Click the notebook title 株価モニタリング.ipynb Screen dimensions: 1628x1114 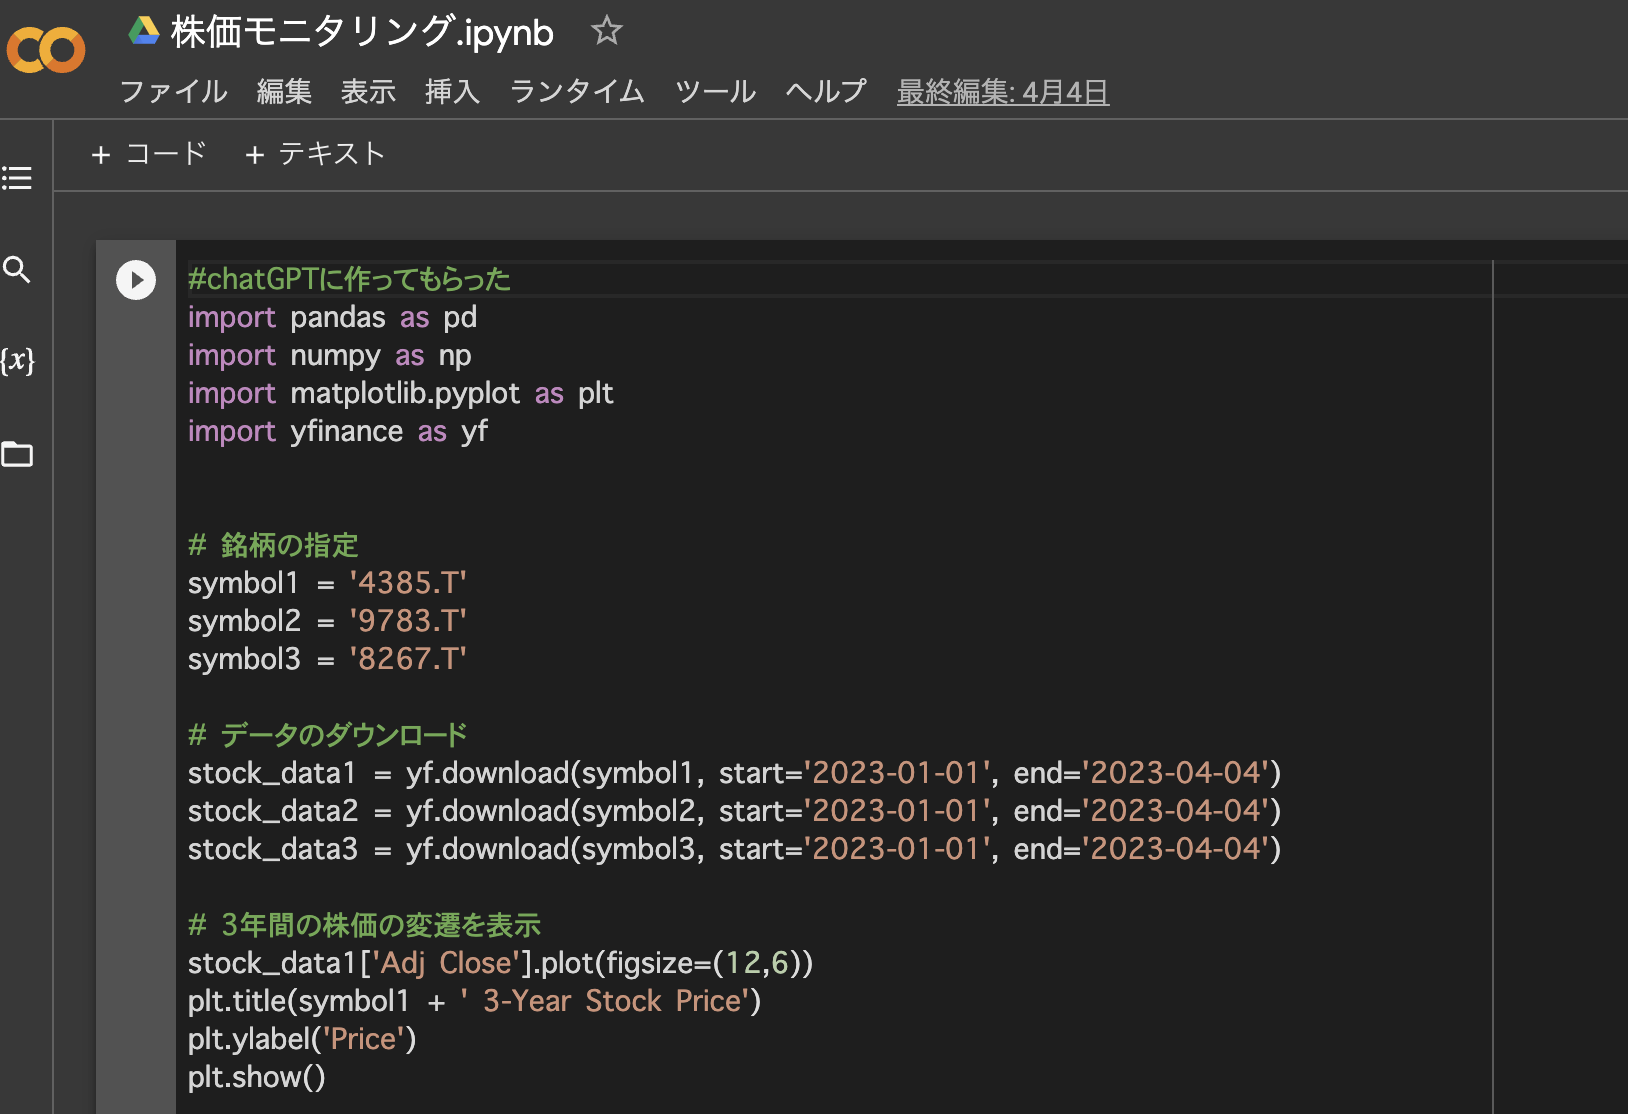pyautogui.click(x=362, y=32)
